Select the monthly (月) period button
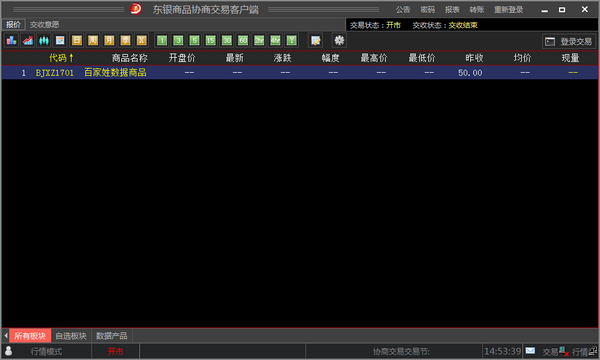Viewport: 600px width, 360px height. pyautogui.click(x=109, y=40)
